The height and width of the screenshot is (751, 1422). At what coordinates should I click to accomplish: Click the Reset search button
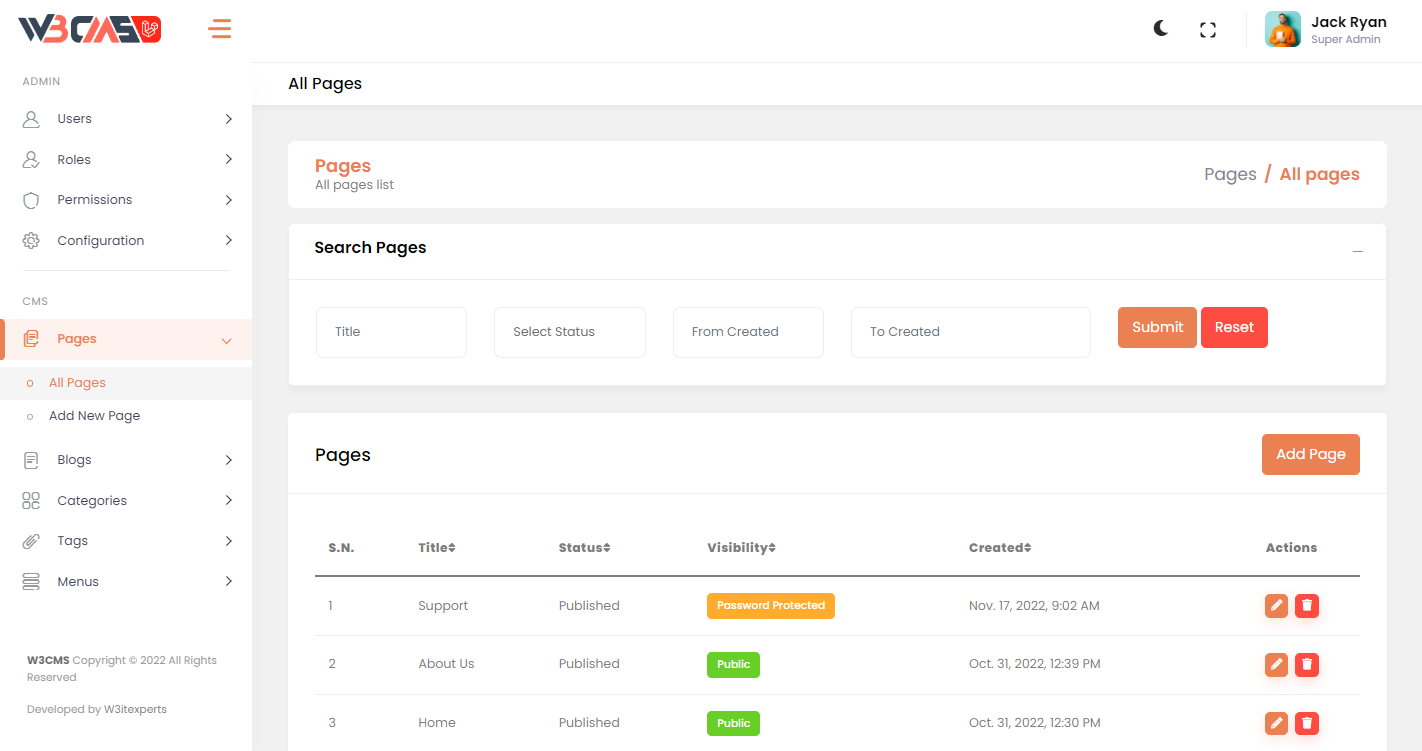(x=1233, y=328)
